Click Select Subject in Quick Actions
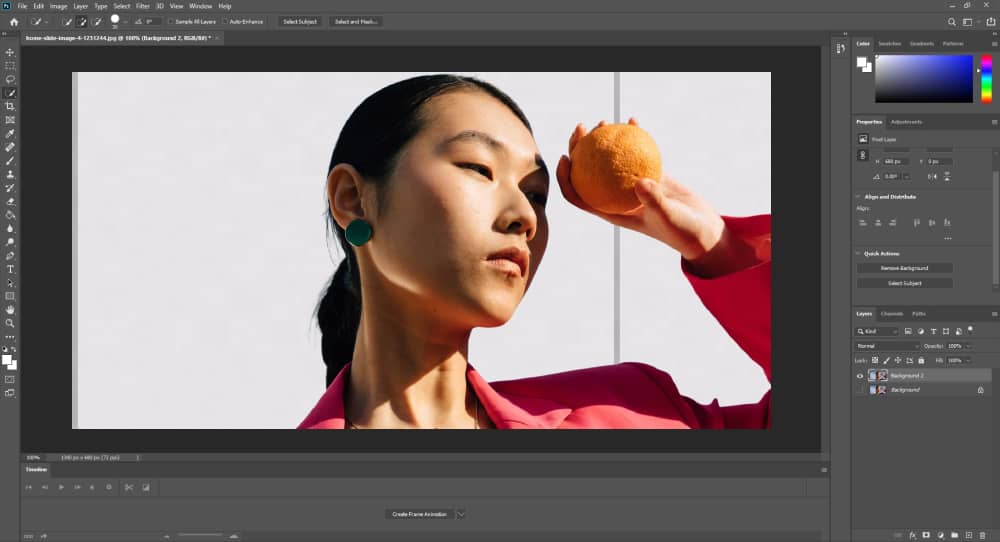The image size is (1000, 542). (904, 283)
